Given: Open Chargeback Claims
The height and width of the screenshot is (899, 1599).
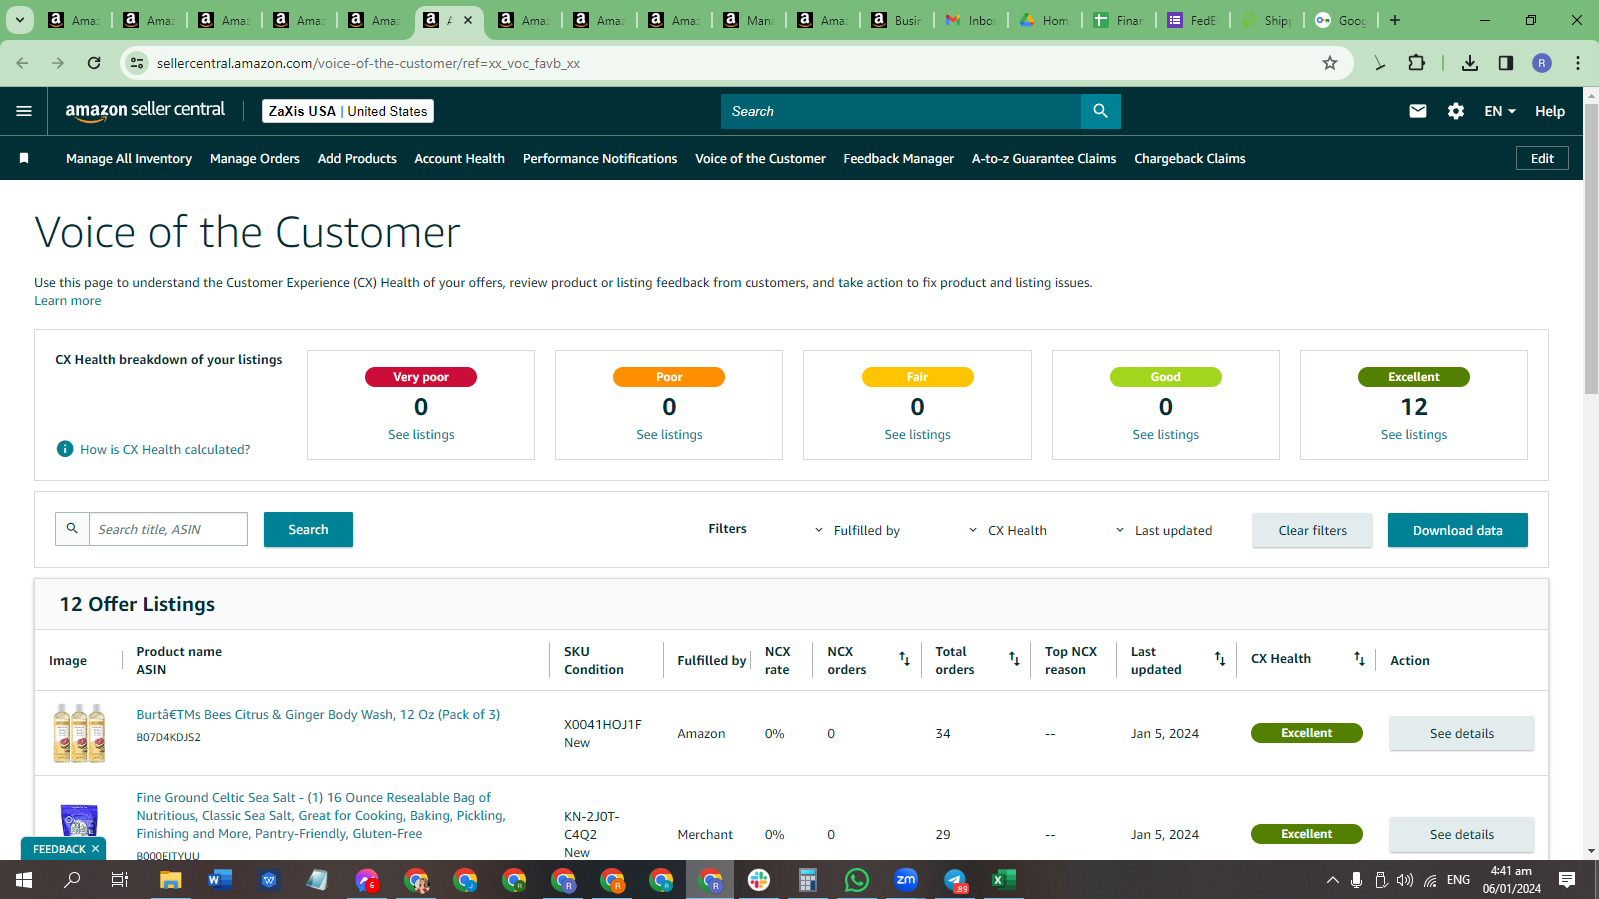Looking at the screenshot, I should click(x=1190, y=158).
